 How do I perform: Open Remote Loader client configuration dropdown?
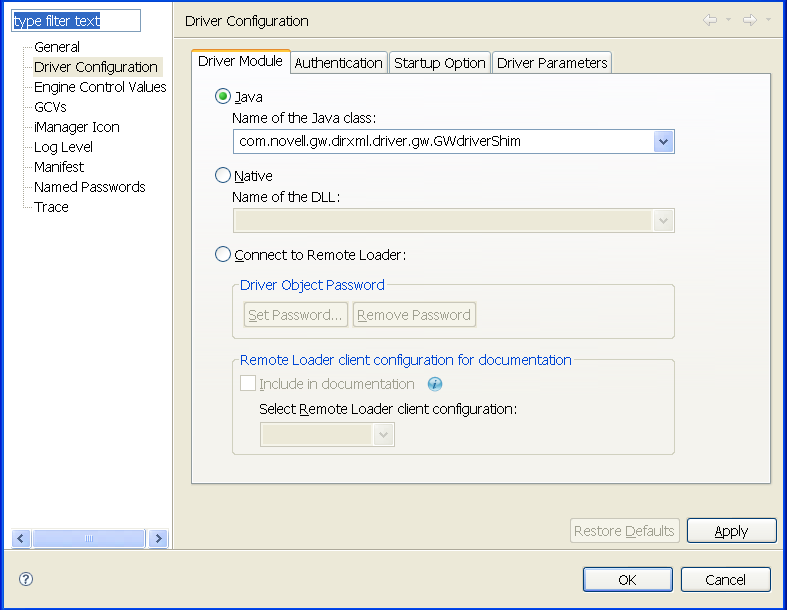(383, 434)
